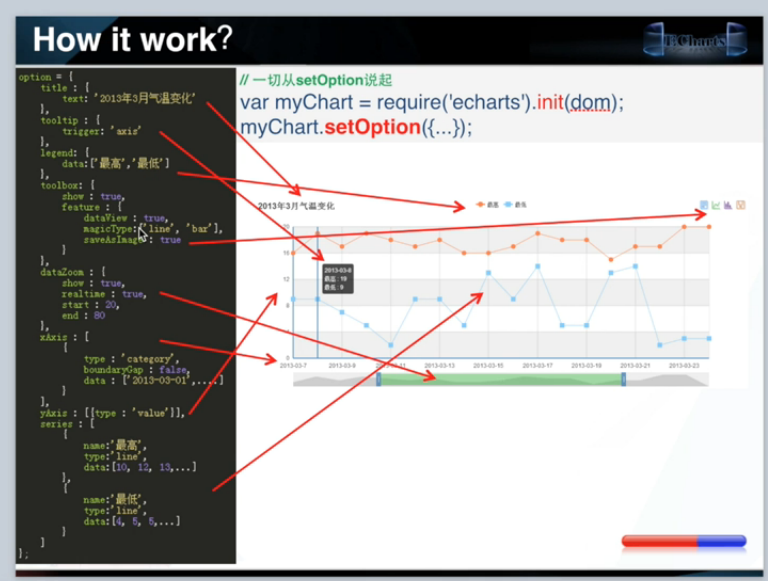Click x-axis label 2013-03-17
This screenshot has height=581, width=768.
[537, 365]
